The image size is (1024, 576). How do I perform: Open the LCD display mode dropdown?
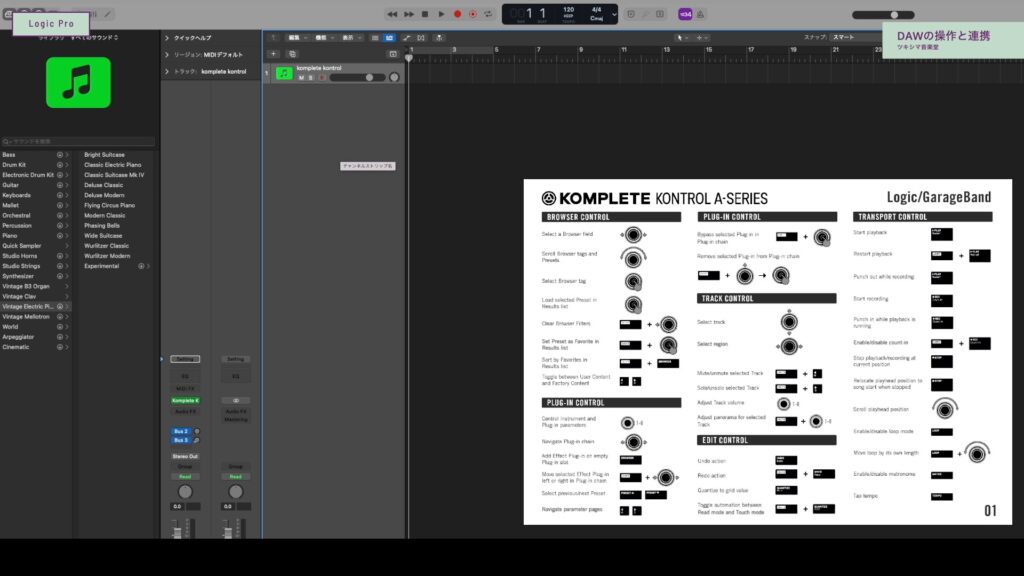614,14
